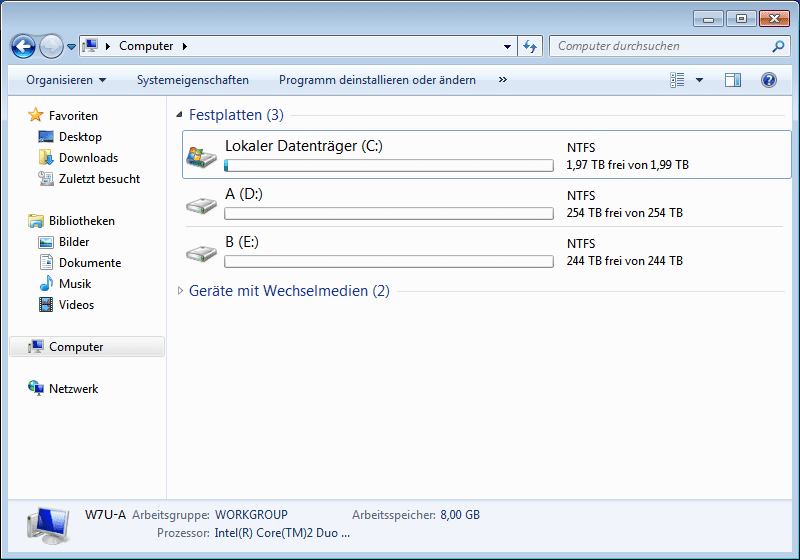
Task: Open view options dropdown arrow
Action: coord(699,80)
